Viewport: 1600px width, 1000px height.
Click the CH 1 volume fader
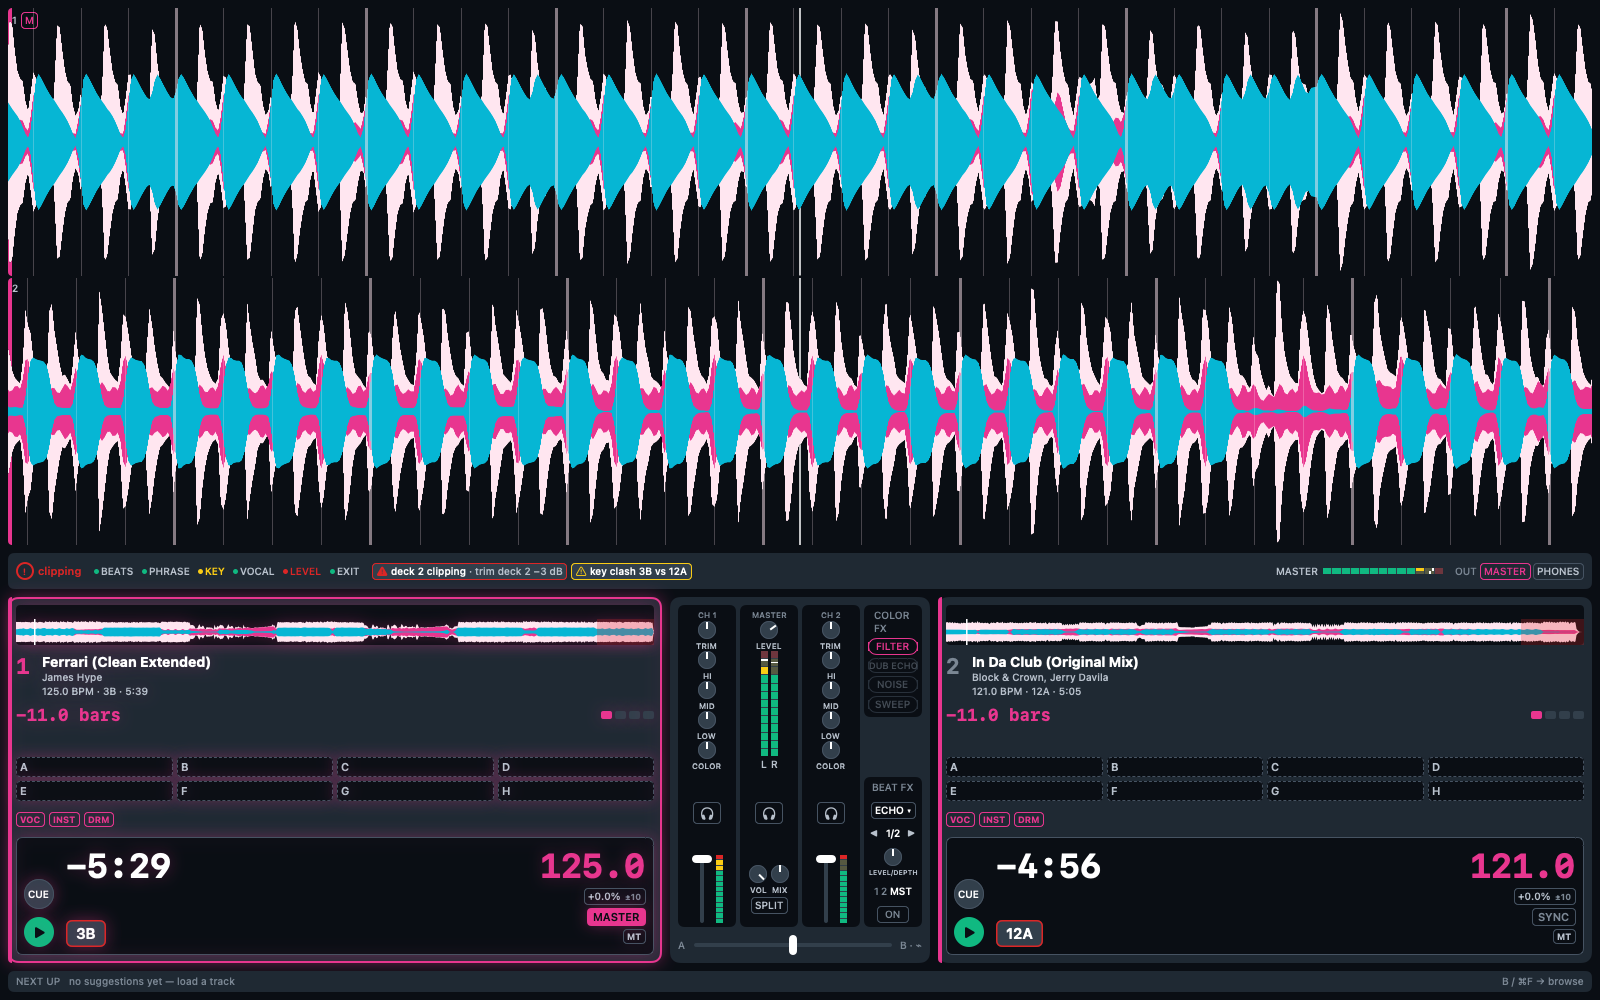pyautogui.click(x=702, y=859)
